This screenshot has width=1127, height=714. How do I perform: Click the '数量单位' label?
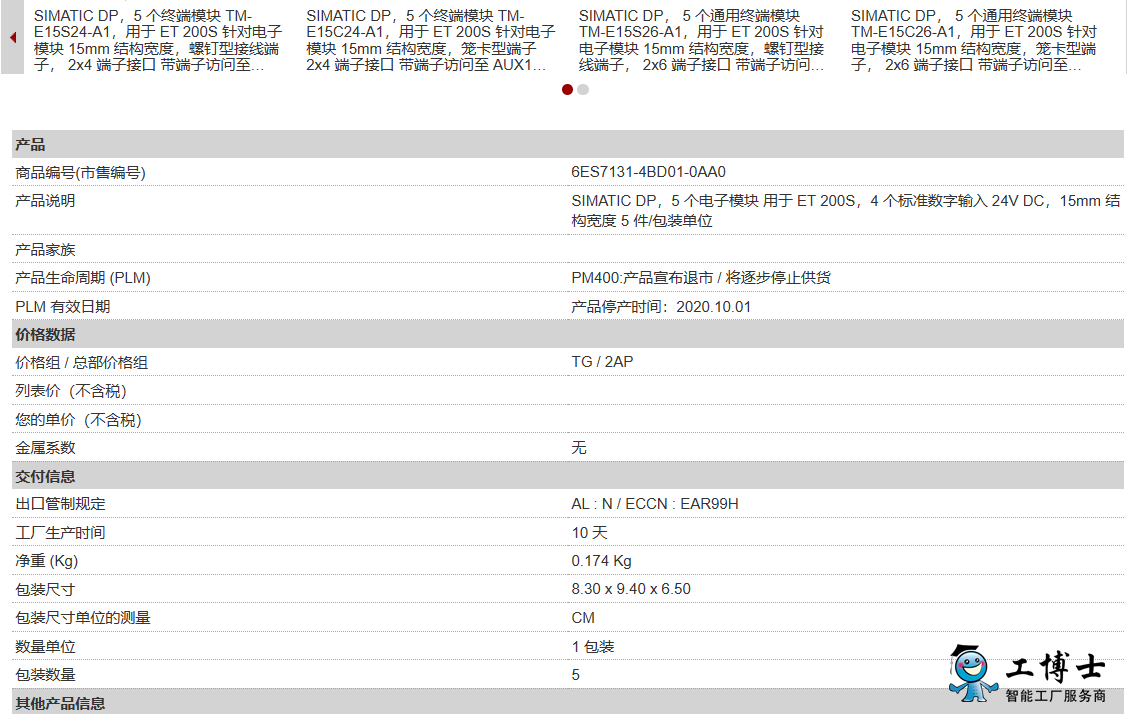click(45, 646)
